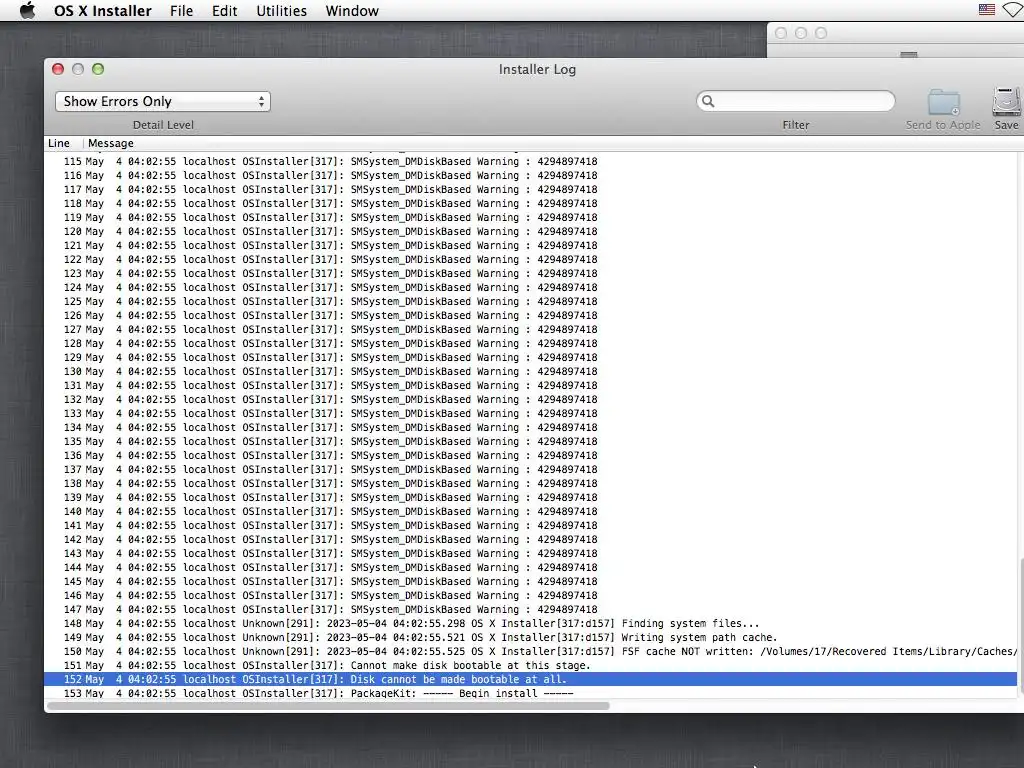Click the magnifying glass in the Filter field
The width and height of the screenshot is (1024, 768).
point(708,101)
